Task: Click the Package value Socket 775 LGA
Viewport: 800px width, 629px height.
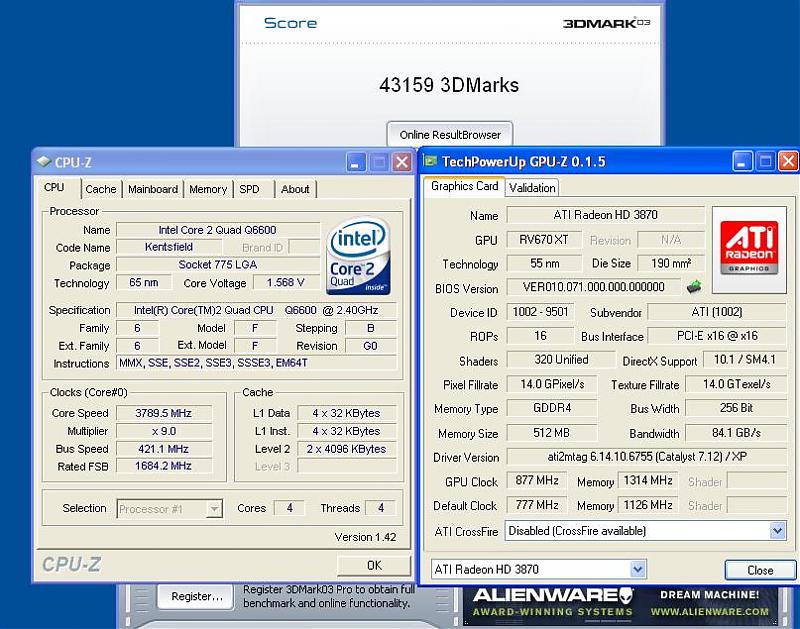Action: (x=218, y=265)
